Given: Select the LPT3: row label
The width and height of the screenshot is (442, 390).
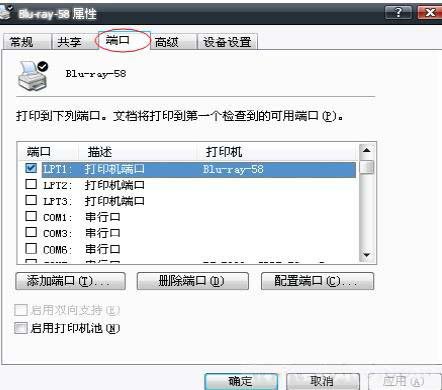Looking at the screenshot, I should click(x=58, y=201).
